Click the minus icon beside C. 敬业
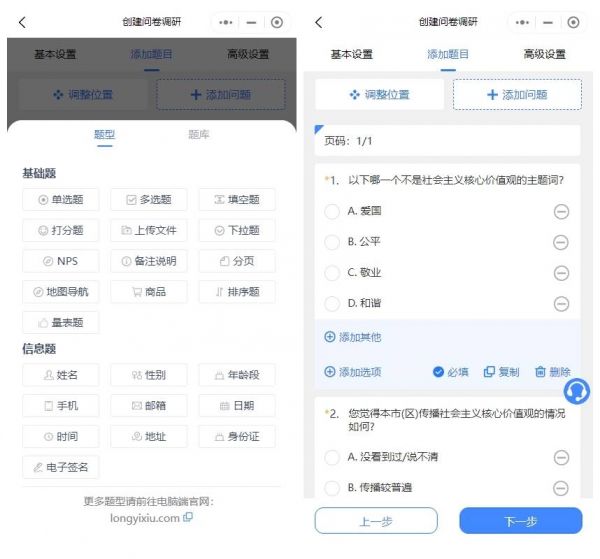600x559 pixels. [x=561, y=273]
